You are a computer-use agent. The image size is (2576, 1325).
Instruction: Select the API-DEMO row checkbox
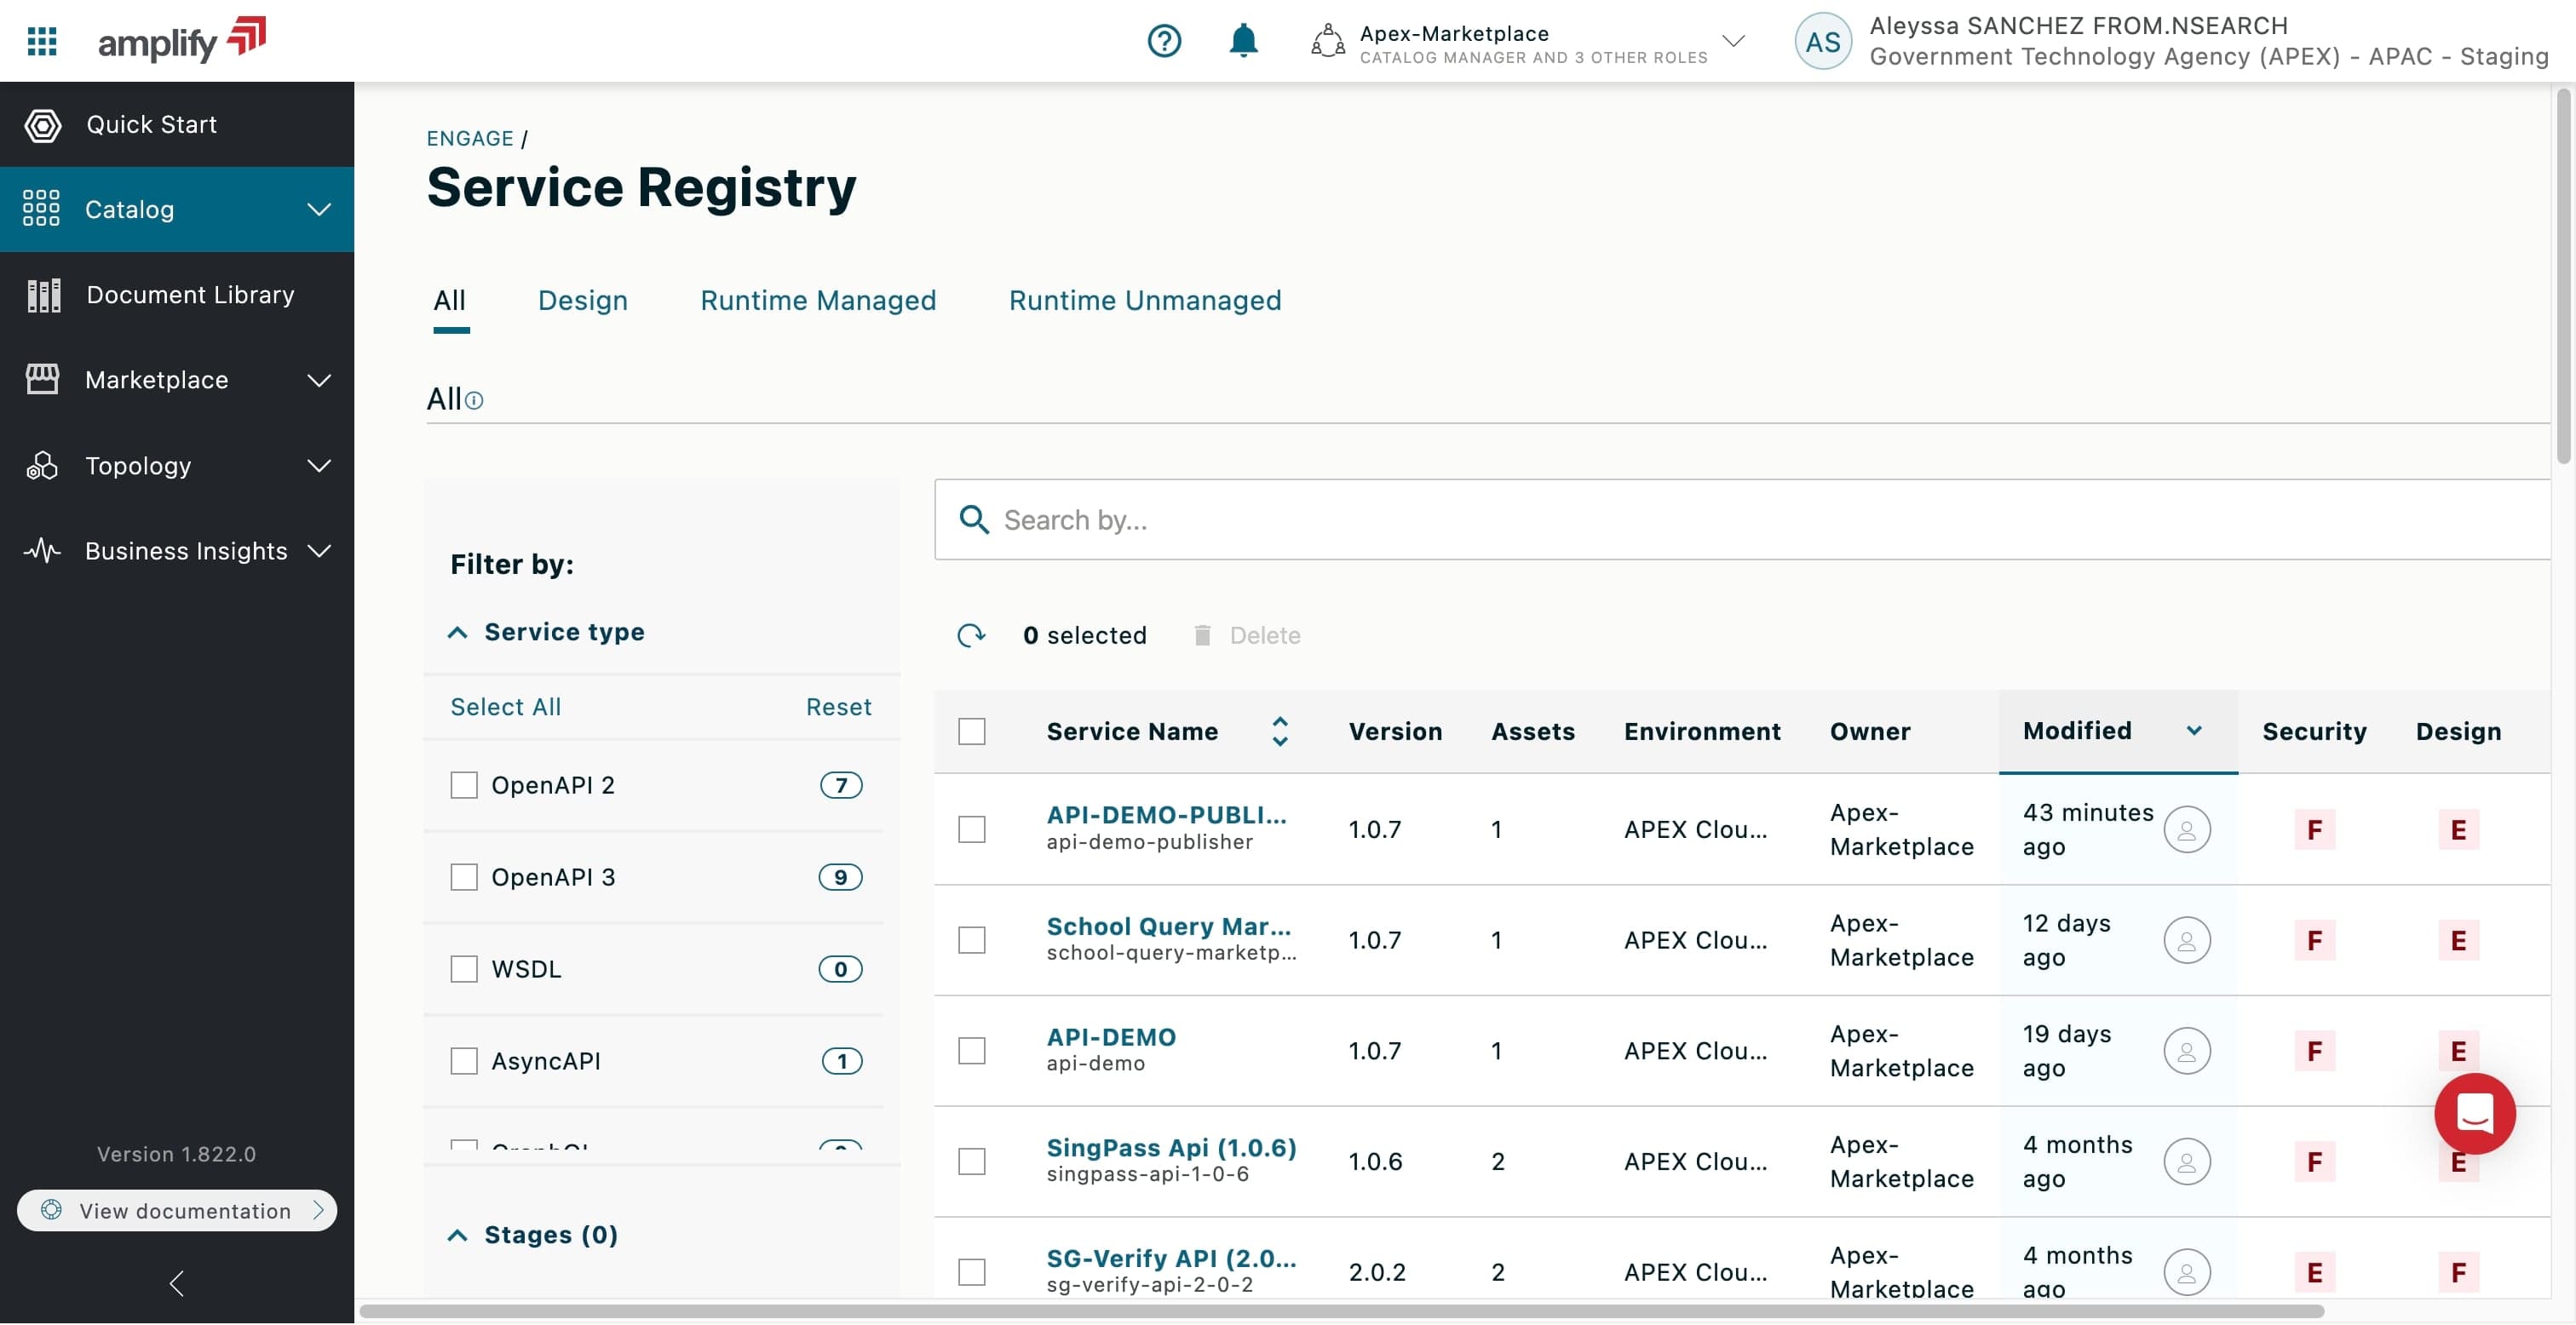point(972,1051)
